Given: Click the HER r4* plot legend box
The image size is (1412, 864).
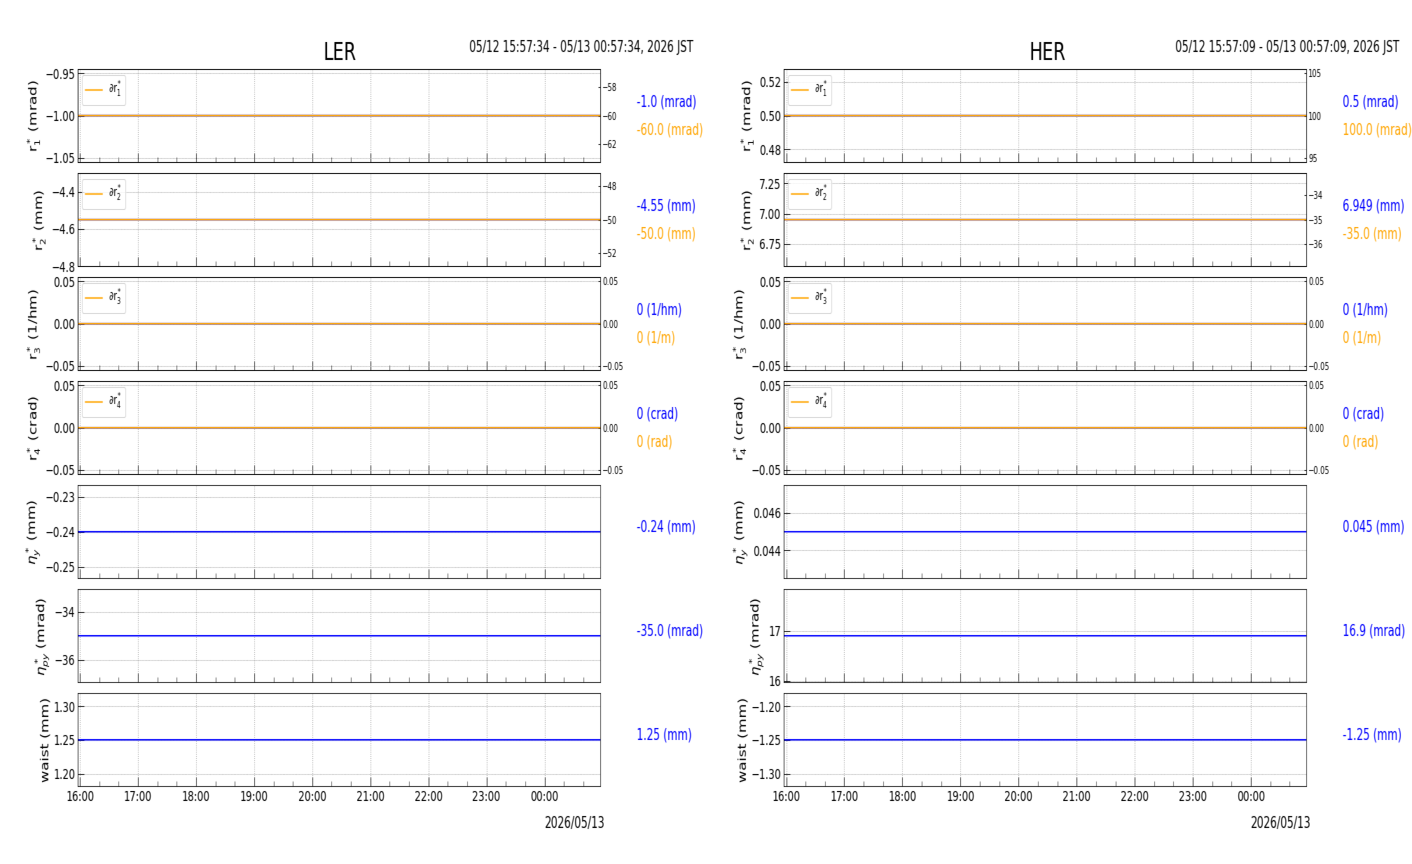Looking at the screenshot, I should [809, 402].
